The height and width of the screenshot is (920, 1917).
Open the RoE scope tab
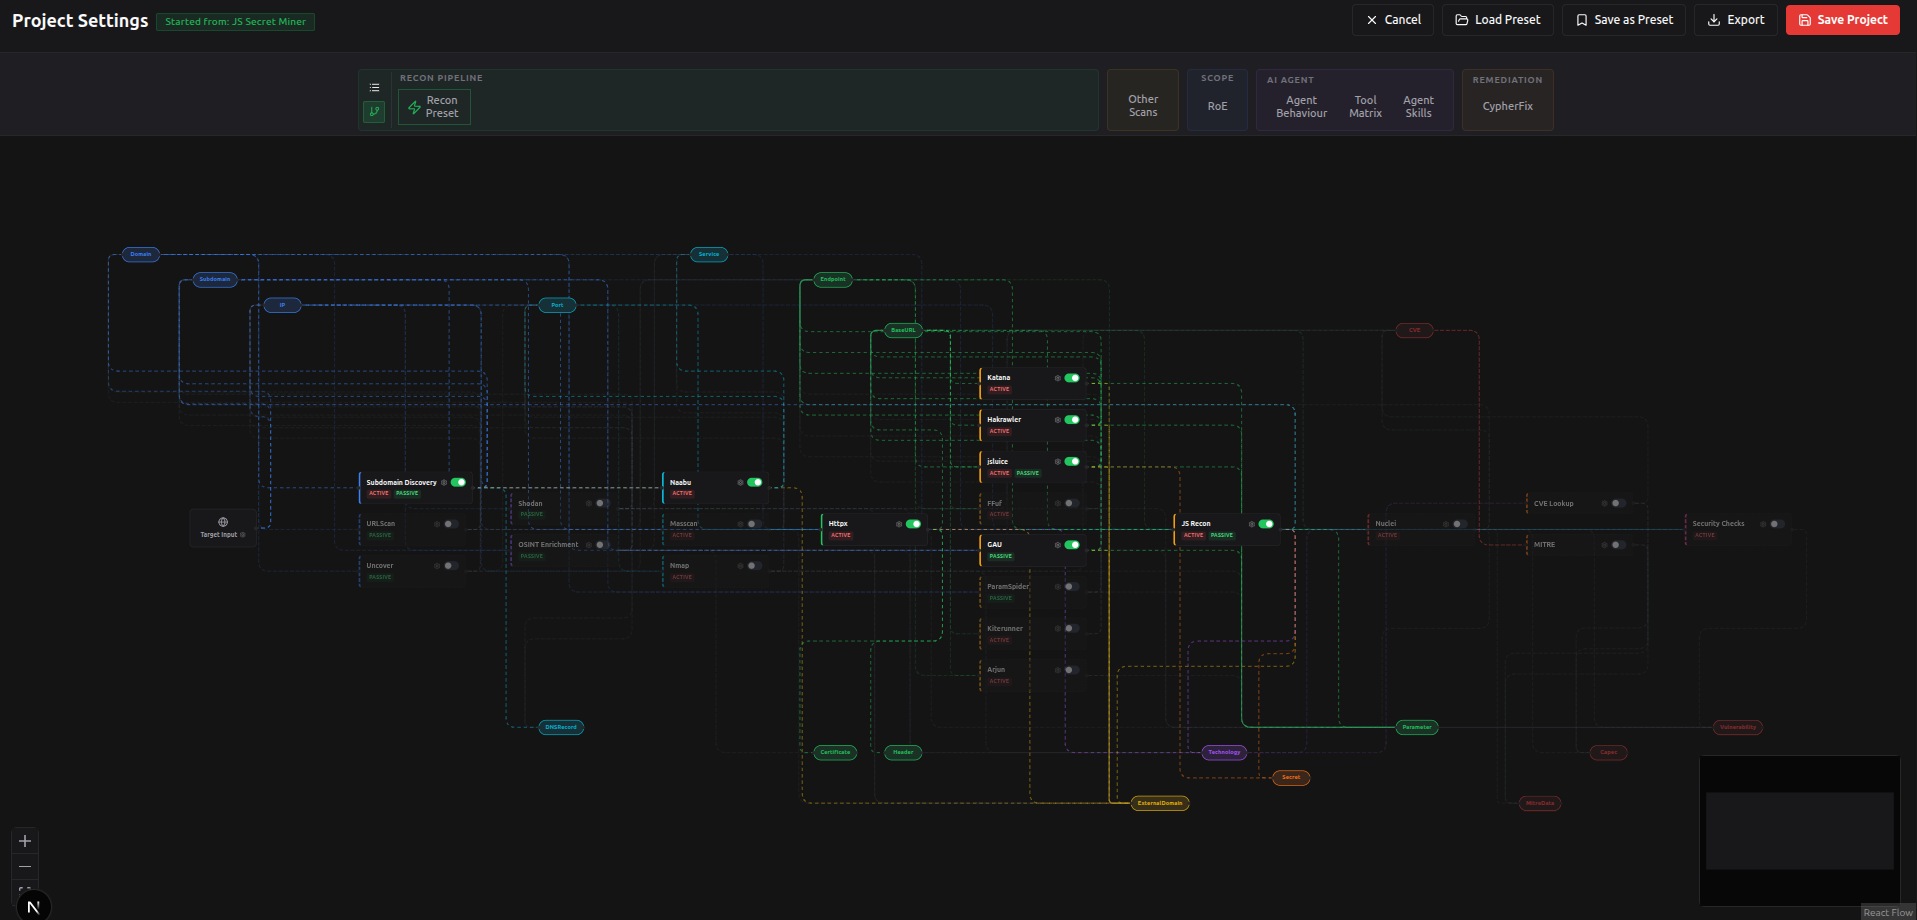pyautogui.click(x=1217, y=106)
